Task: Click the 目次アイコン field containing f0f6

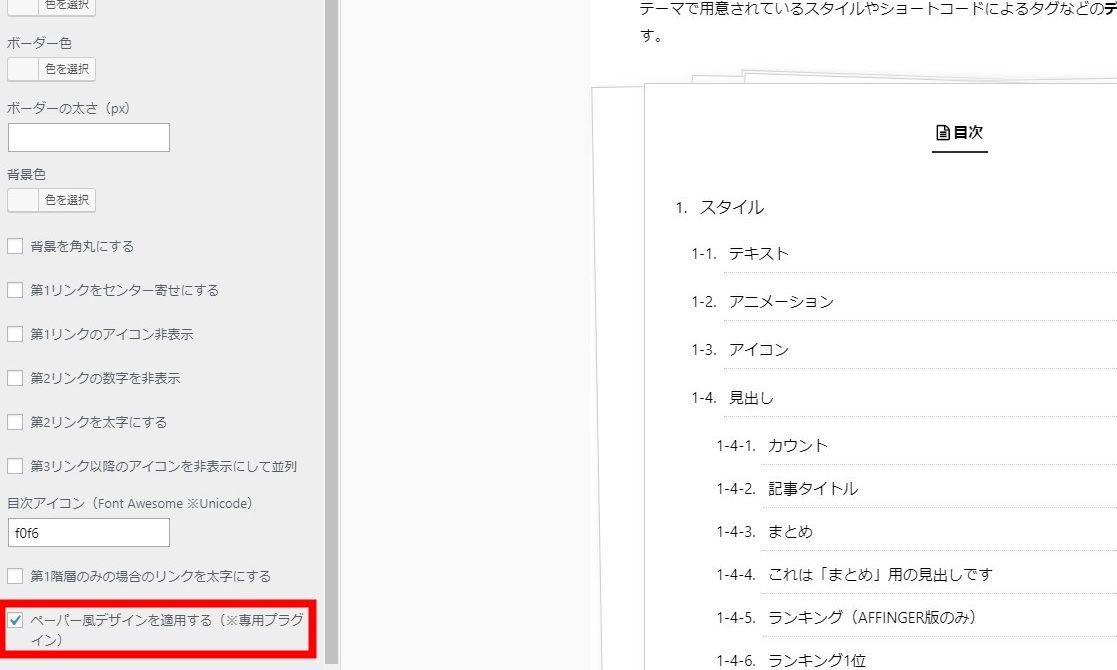Action: pyautogui.click(x=89, y=533)
